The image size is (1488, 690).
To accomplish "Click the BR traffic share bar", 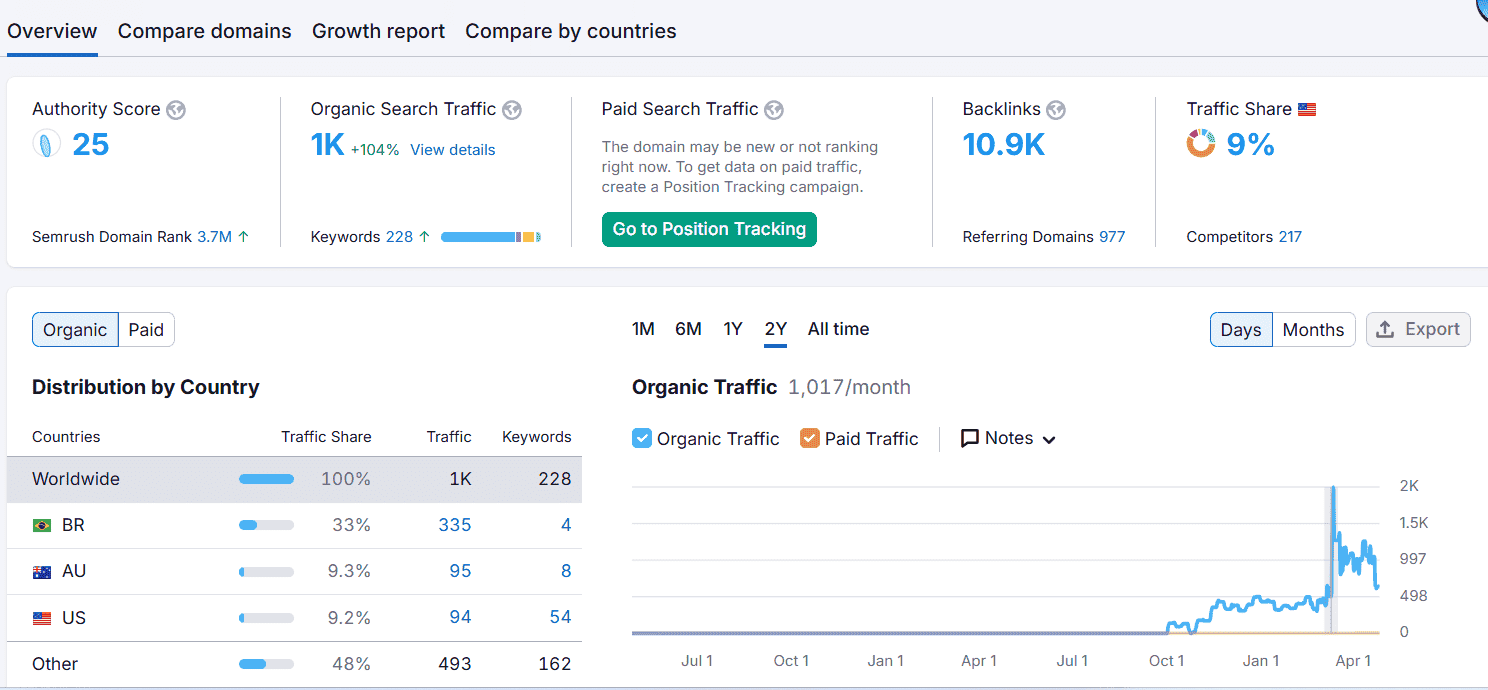I will pos(266,526).
